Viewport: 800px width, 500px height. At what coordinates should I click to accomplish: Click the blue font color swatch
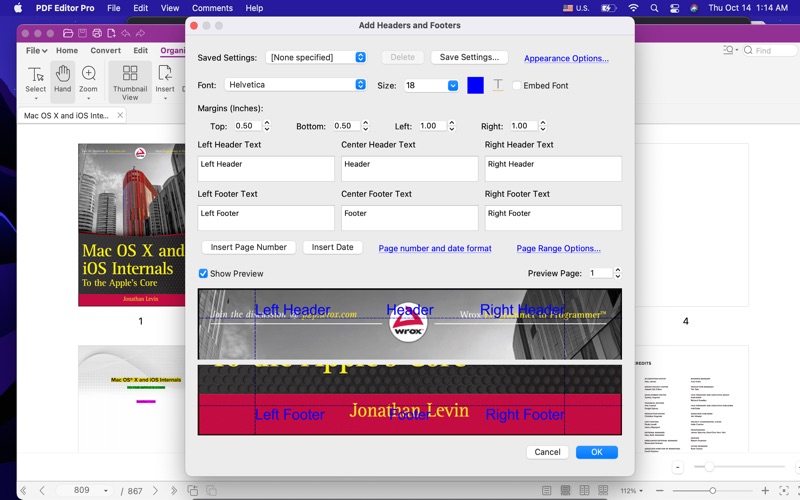click(x=476, y=85)
